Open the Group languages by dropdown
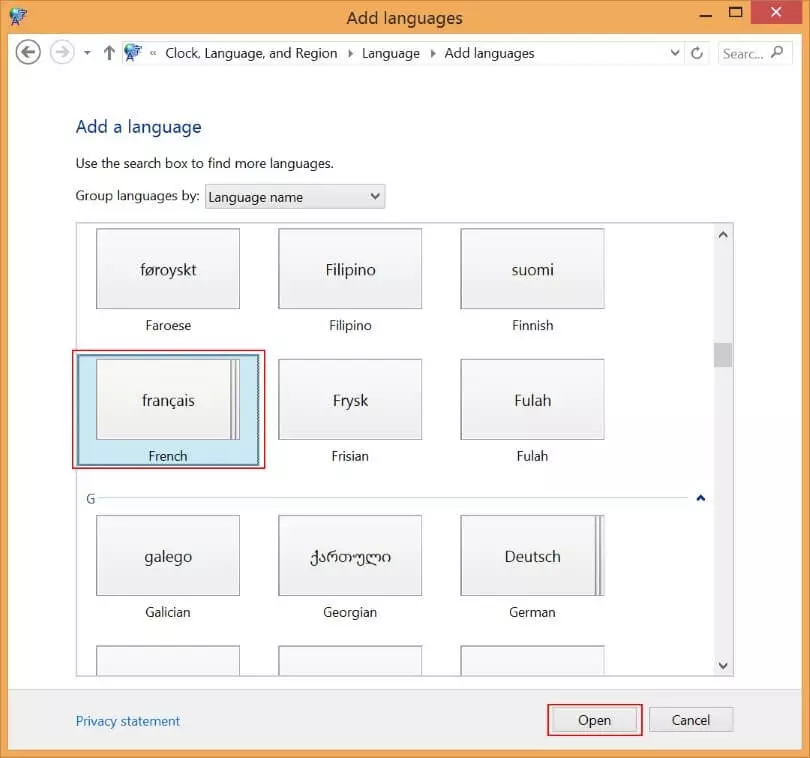 (x=295, y=196)
